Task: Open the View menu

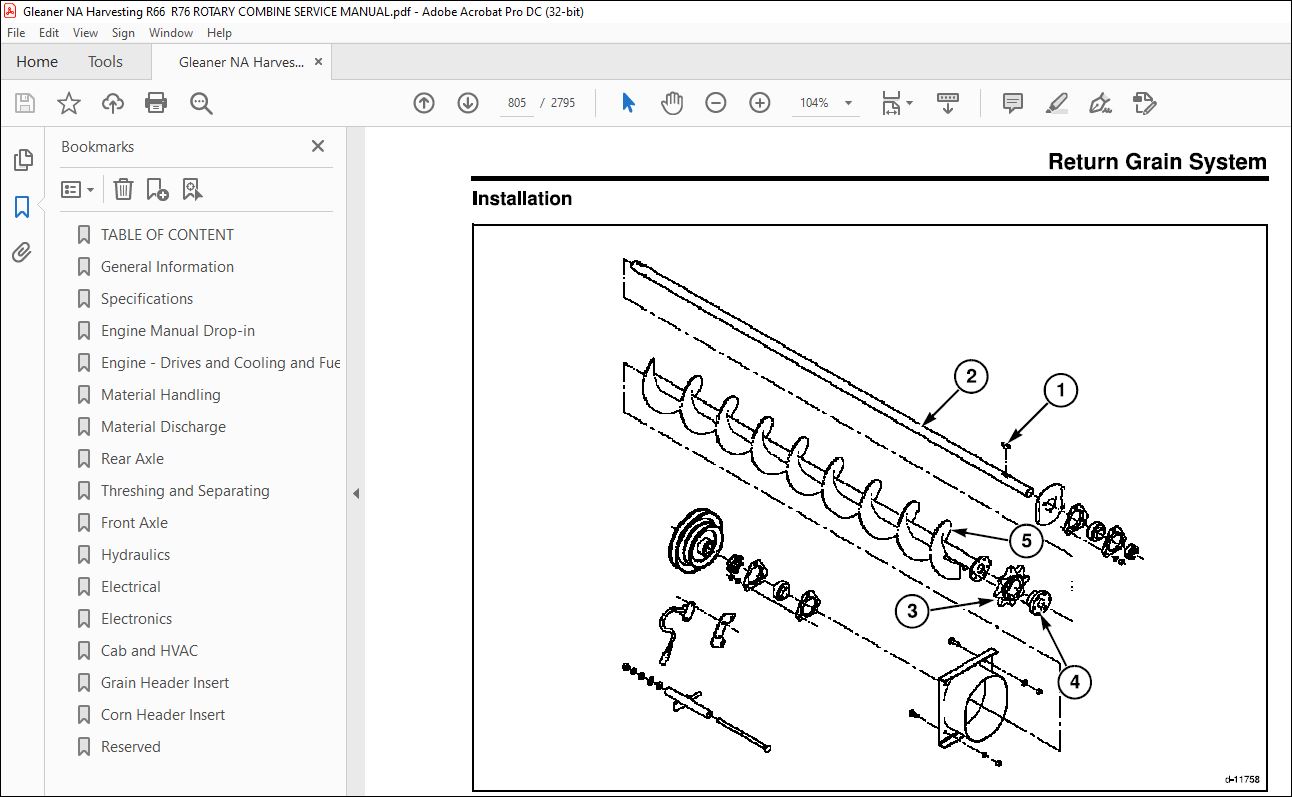Action: coord(85,33)
